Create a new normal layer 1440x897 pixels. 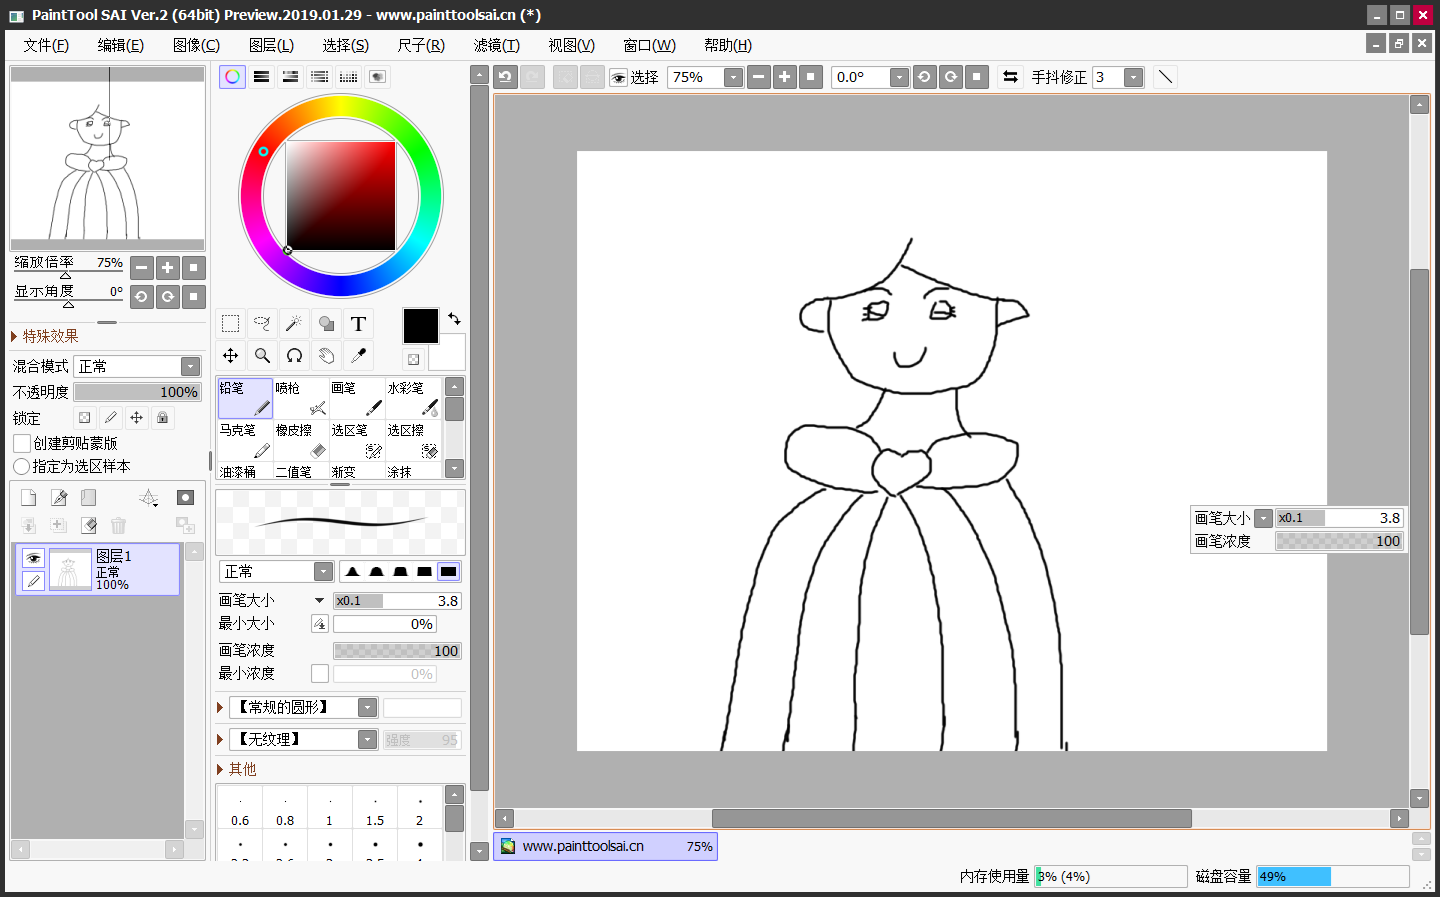[28, 498]
